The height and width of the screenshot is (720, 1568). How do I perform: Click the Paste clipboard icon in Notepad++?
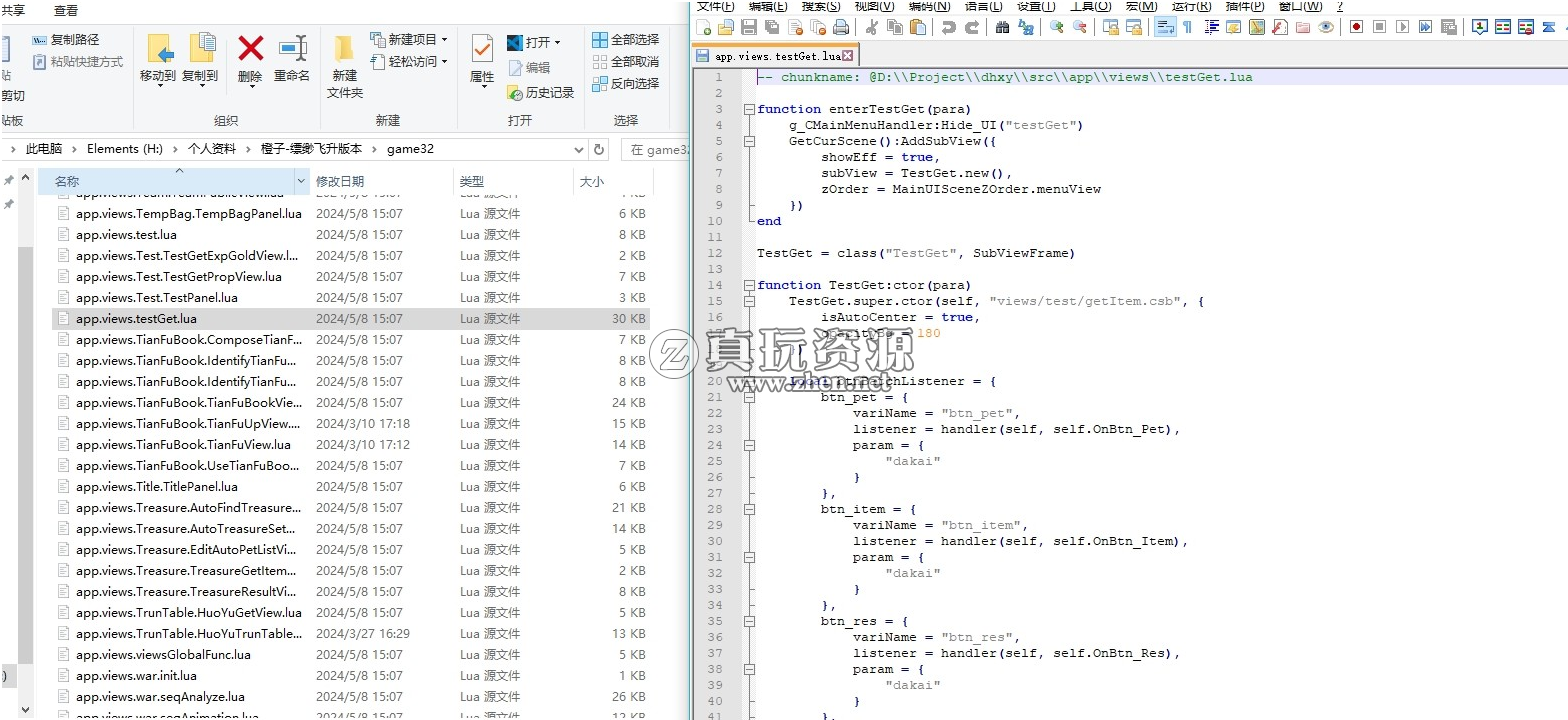917,27
